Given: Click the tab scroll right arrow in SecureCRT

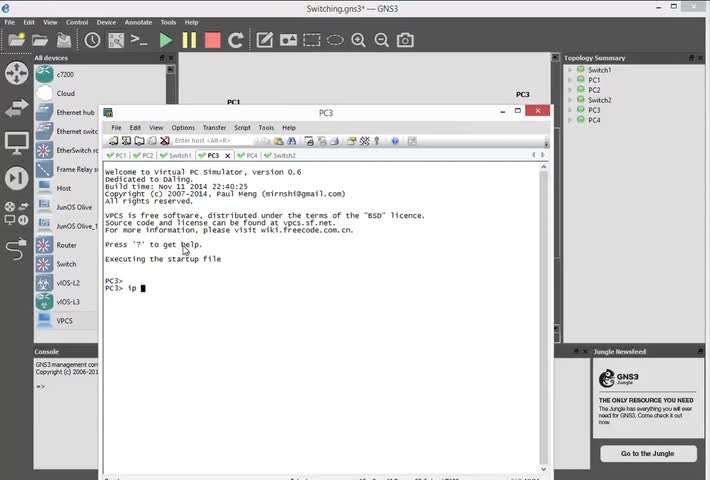Looking at the screenshot, I should pyautogui.click(x=542, y=155).
